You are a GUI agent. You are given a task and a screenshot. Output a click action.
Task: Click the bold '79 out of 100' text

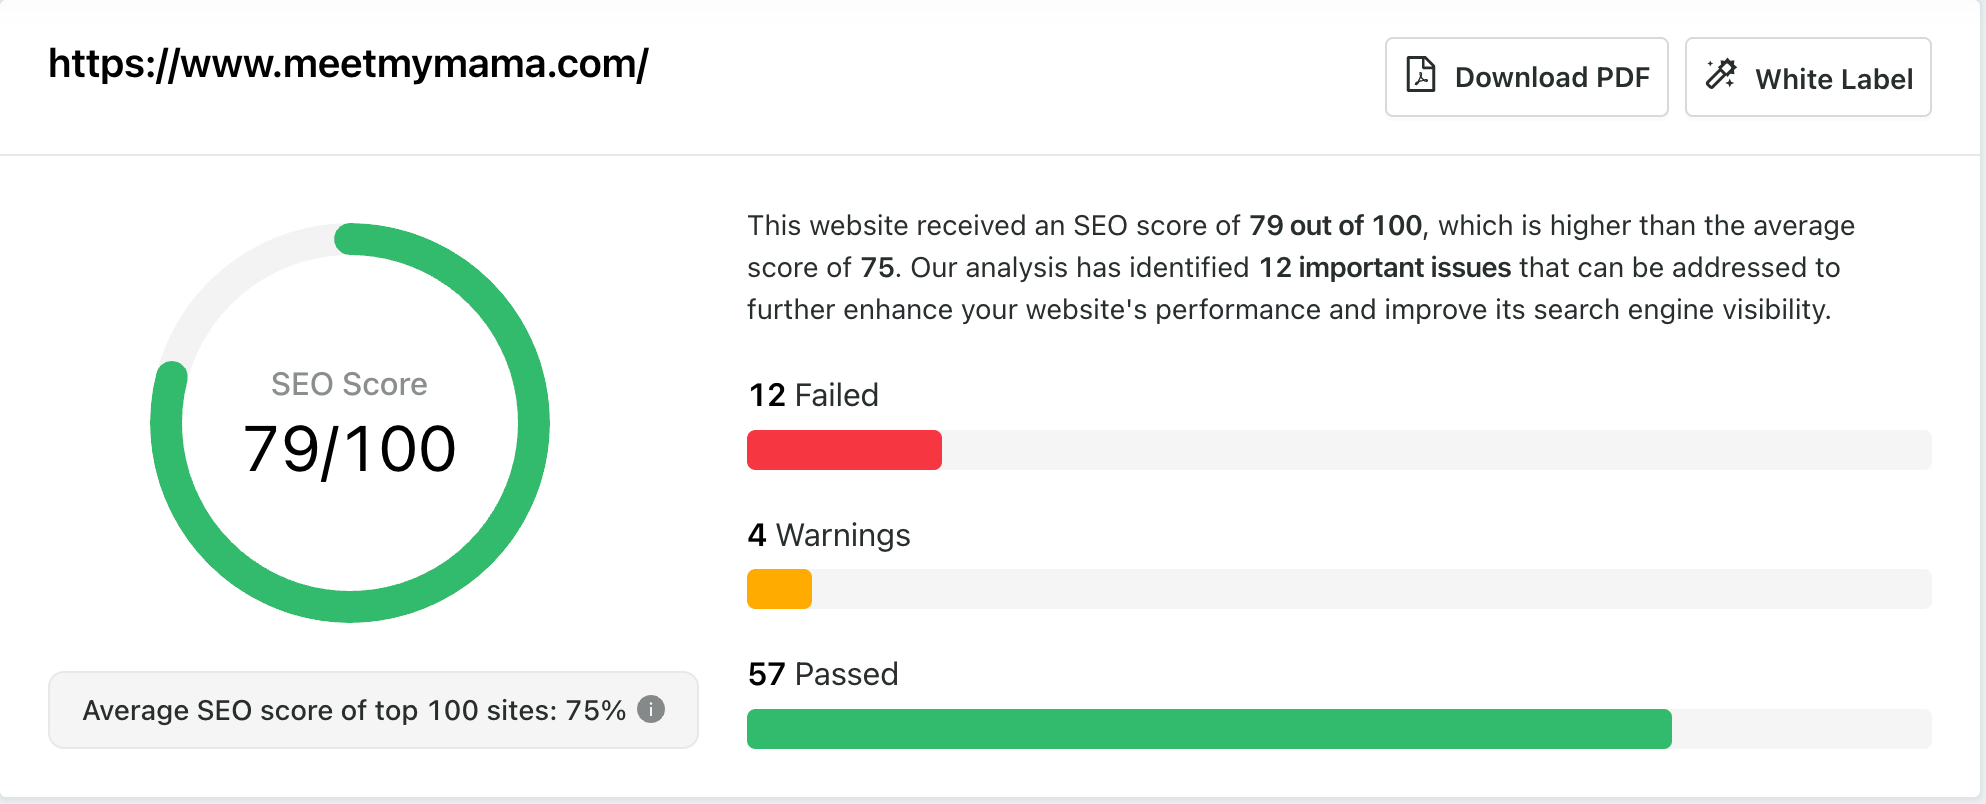pos(1335,226)
